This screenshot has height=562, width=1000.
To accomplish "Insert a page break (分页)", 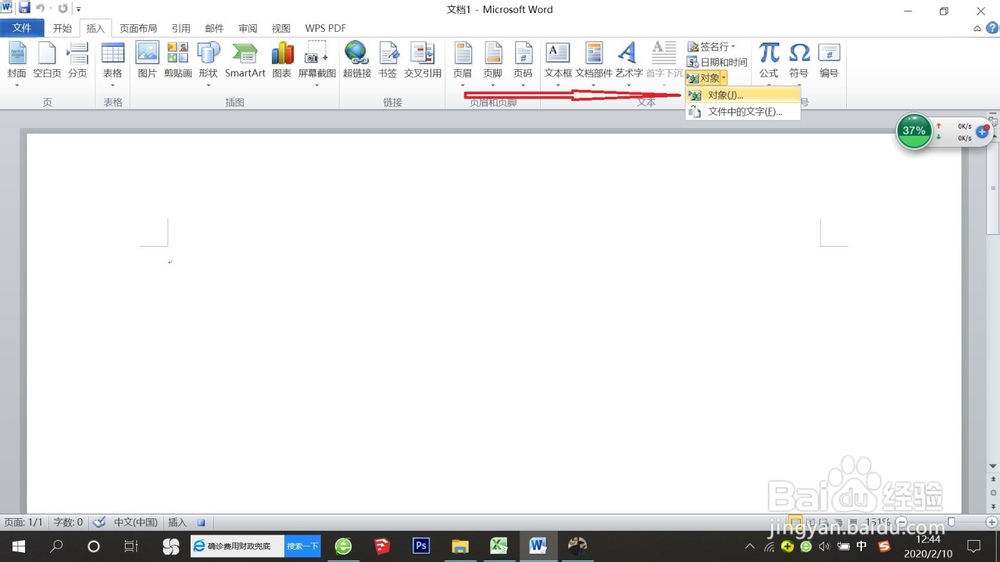I will 78,61.
